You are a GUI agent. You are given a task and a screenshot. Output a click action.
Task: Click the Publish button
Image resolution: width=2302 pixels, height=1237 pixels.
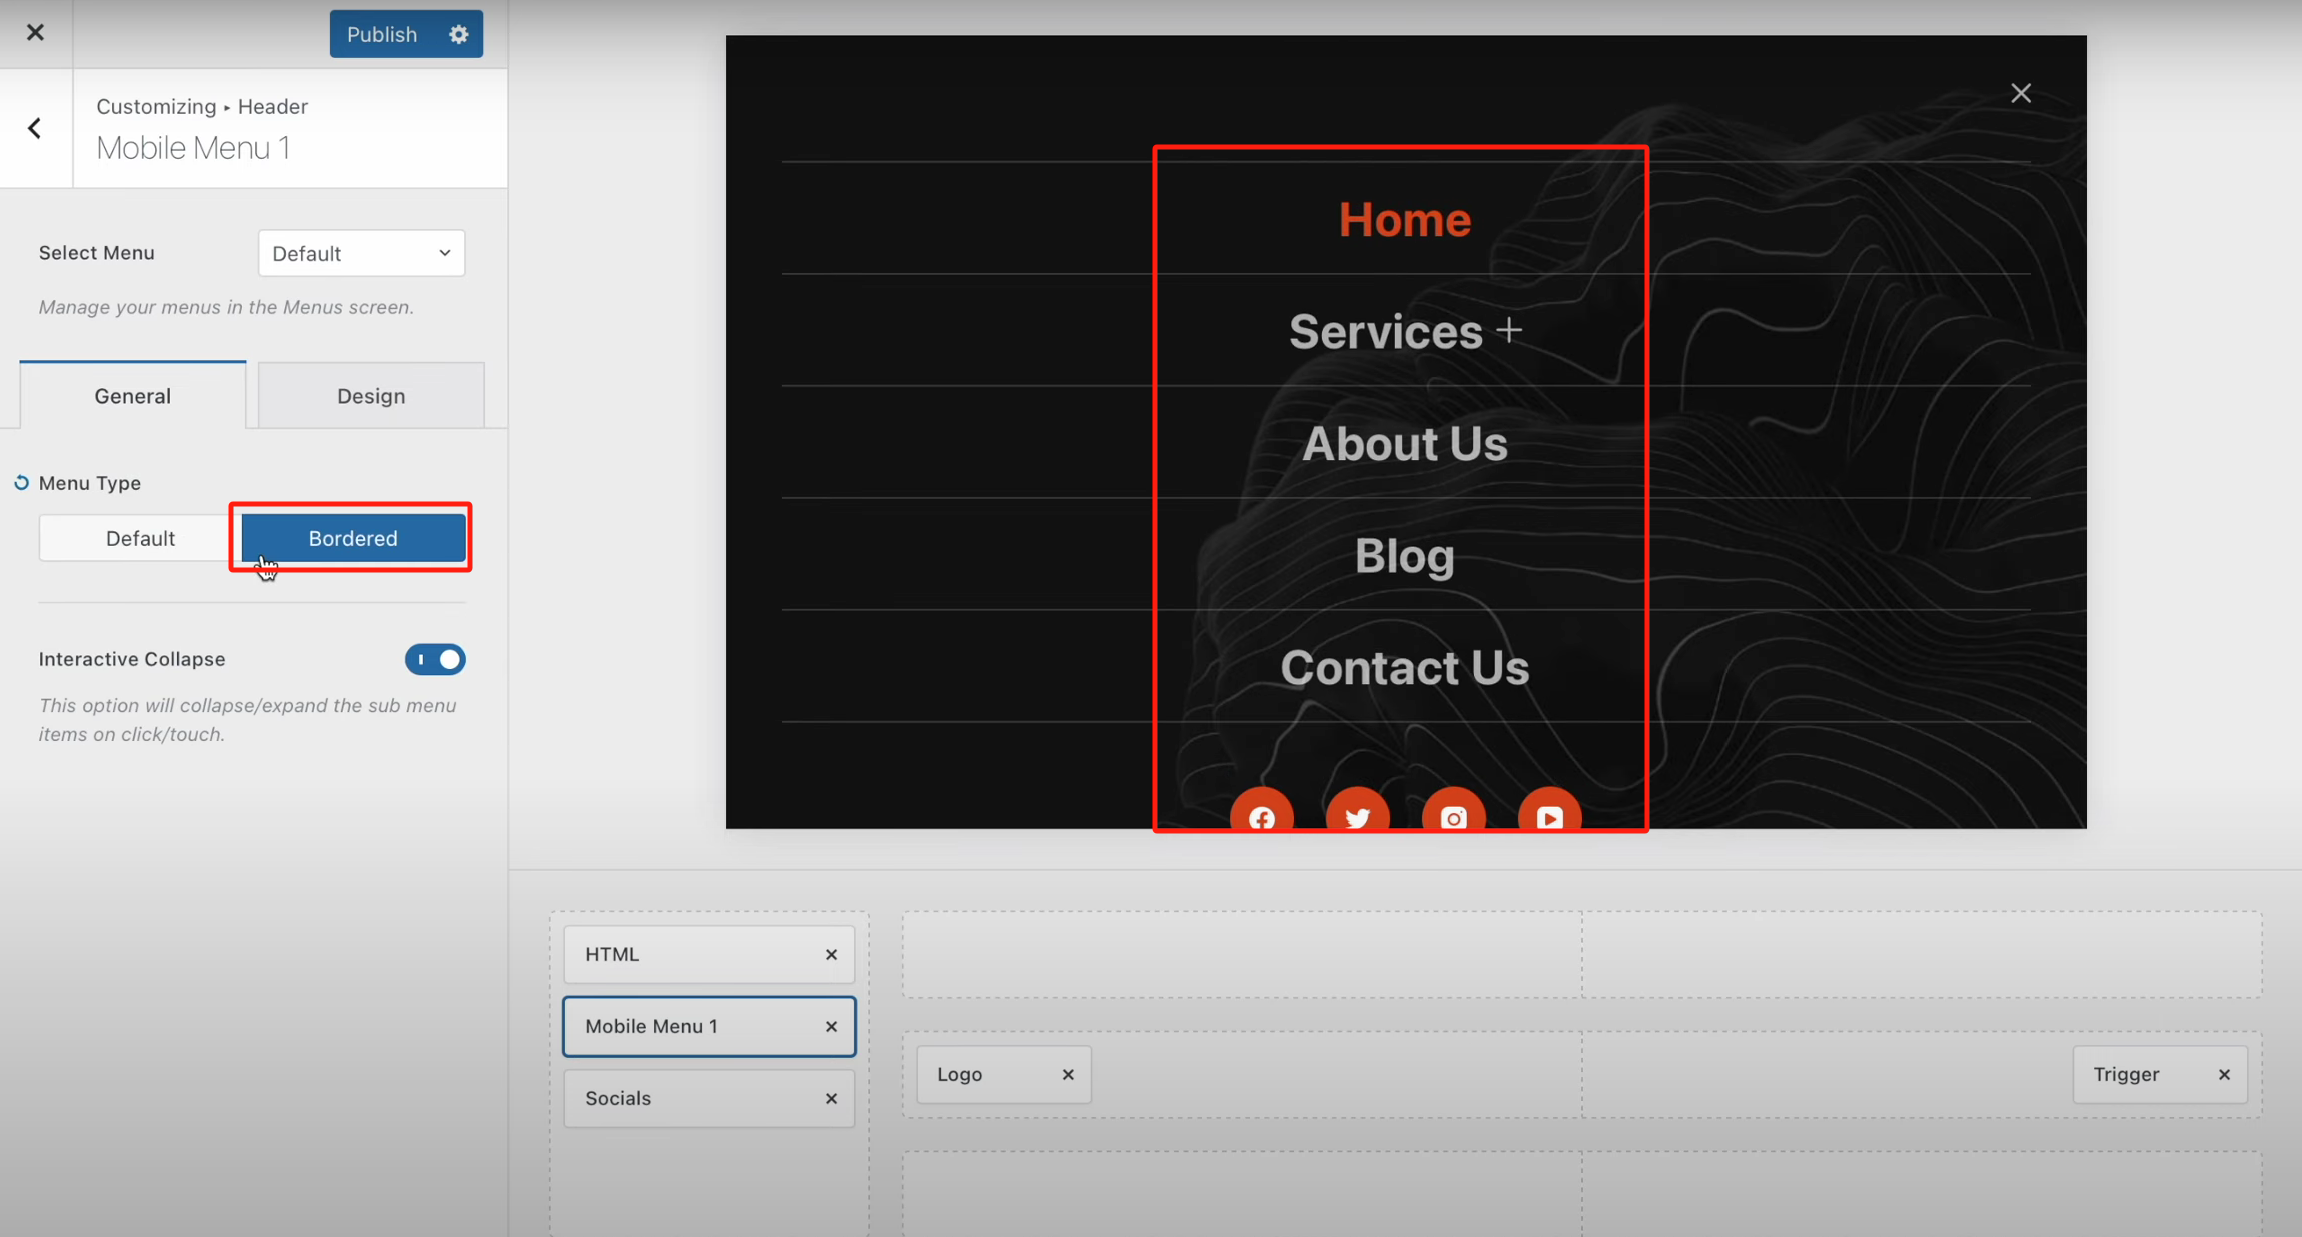click(382, 34)
